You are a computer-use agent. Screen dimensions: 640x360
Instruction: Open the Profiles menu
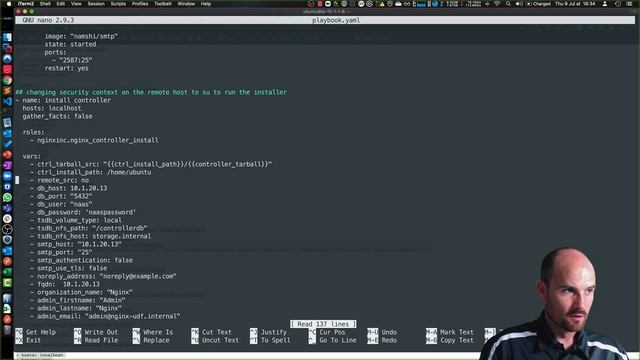coord(140,4)
